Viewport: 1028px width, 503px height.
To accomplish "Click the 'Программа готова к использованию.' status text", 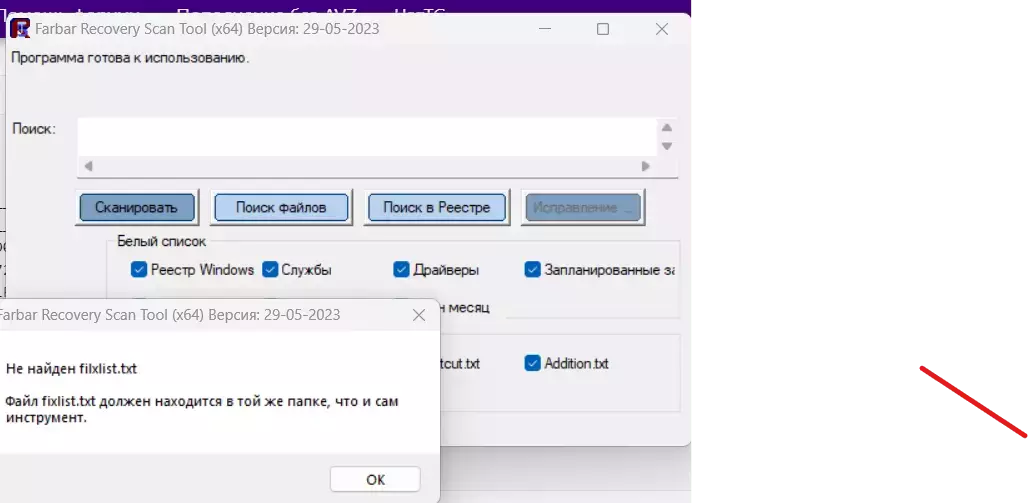I will point(130,58).
